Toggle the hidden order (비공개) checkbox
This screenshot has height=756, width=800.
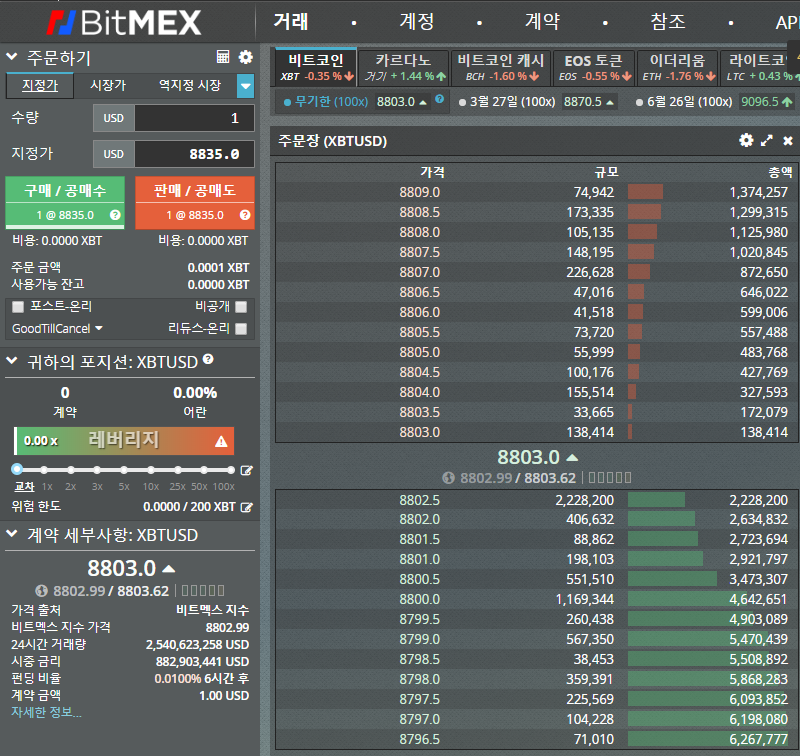[x=241, y=307]
